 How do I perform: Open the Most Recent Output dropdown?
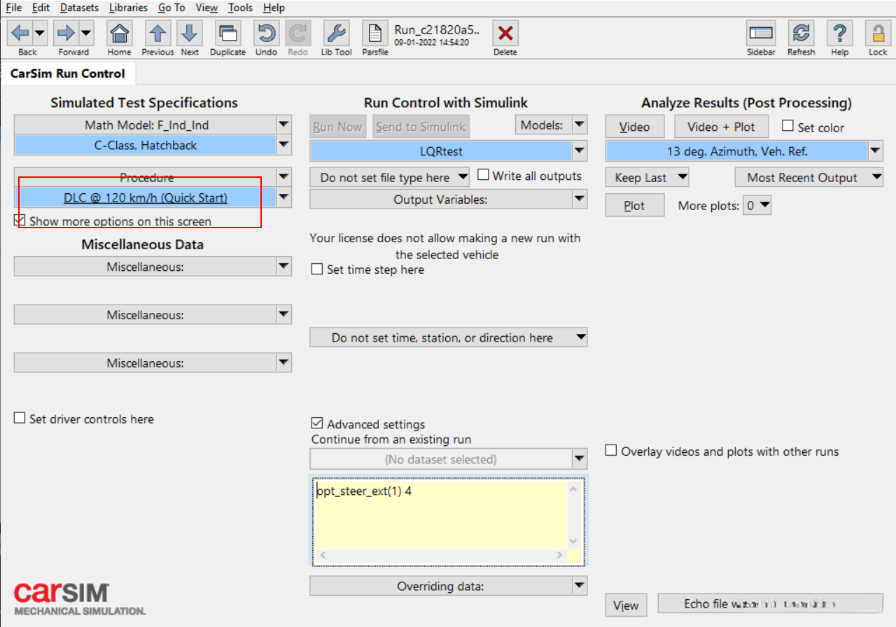(x=809, y=177)
